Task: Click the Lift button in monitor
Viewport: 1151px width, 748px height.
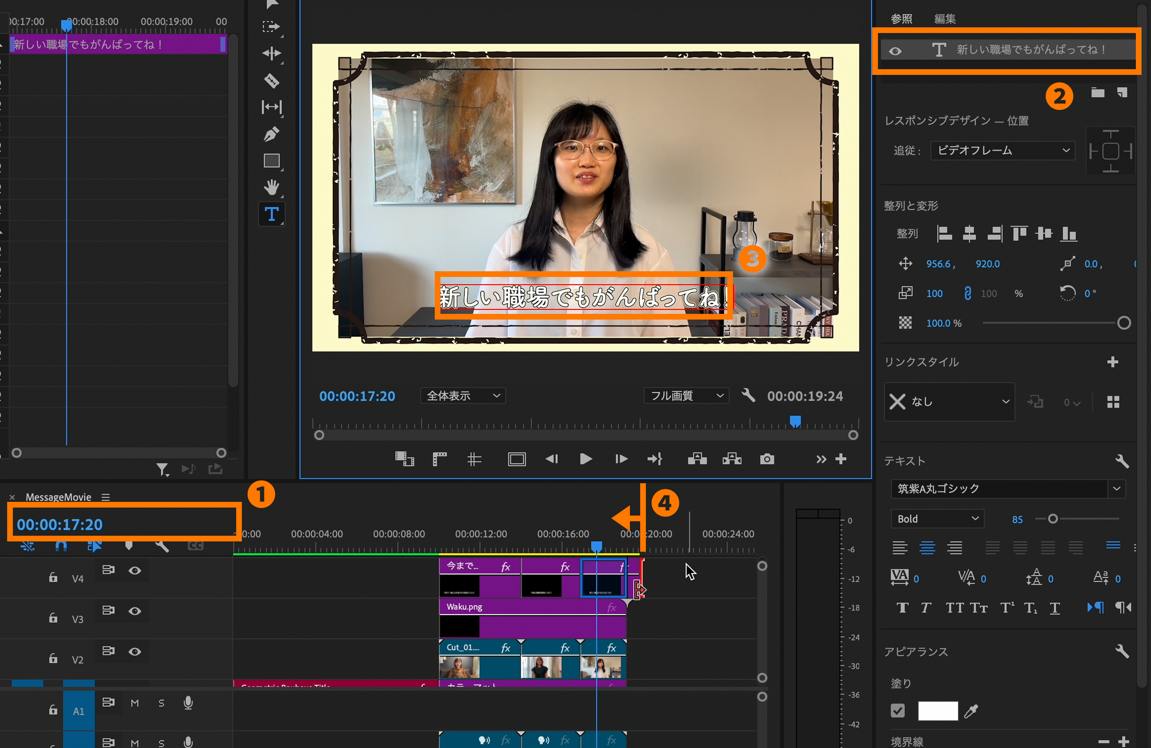Action: coord(697,459)
